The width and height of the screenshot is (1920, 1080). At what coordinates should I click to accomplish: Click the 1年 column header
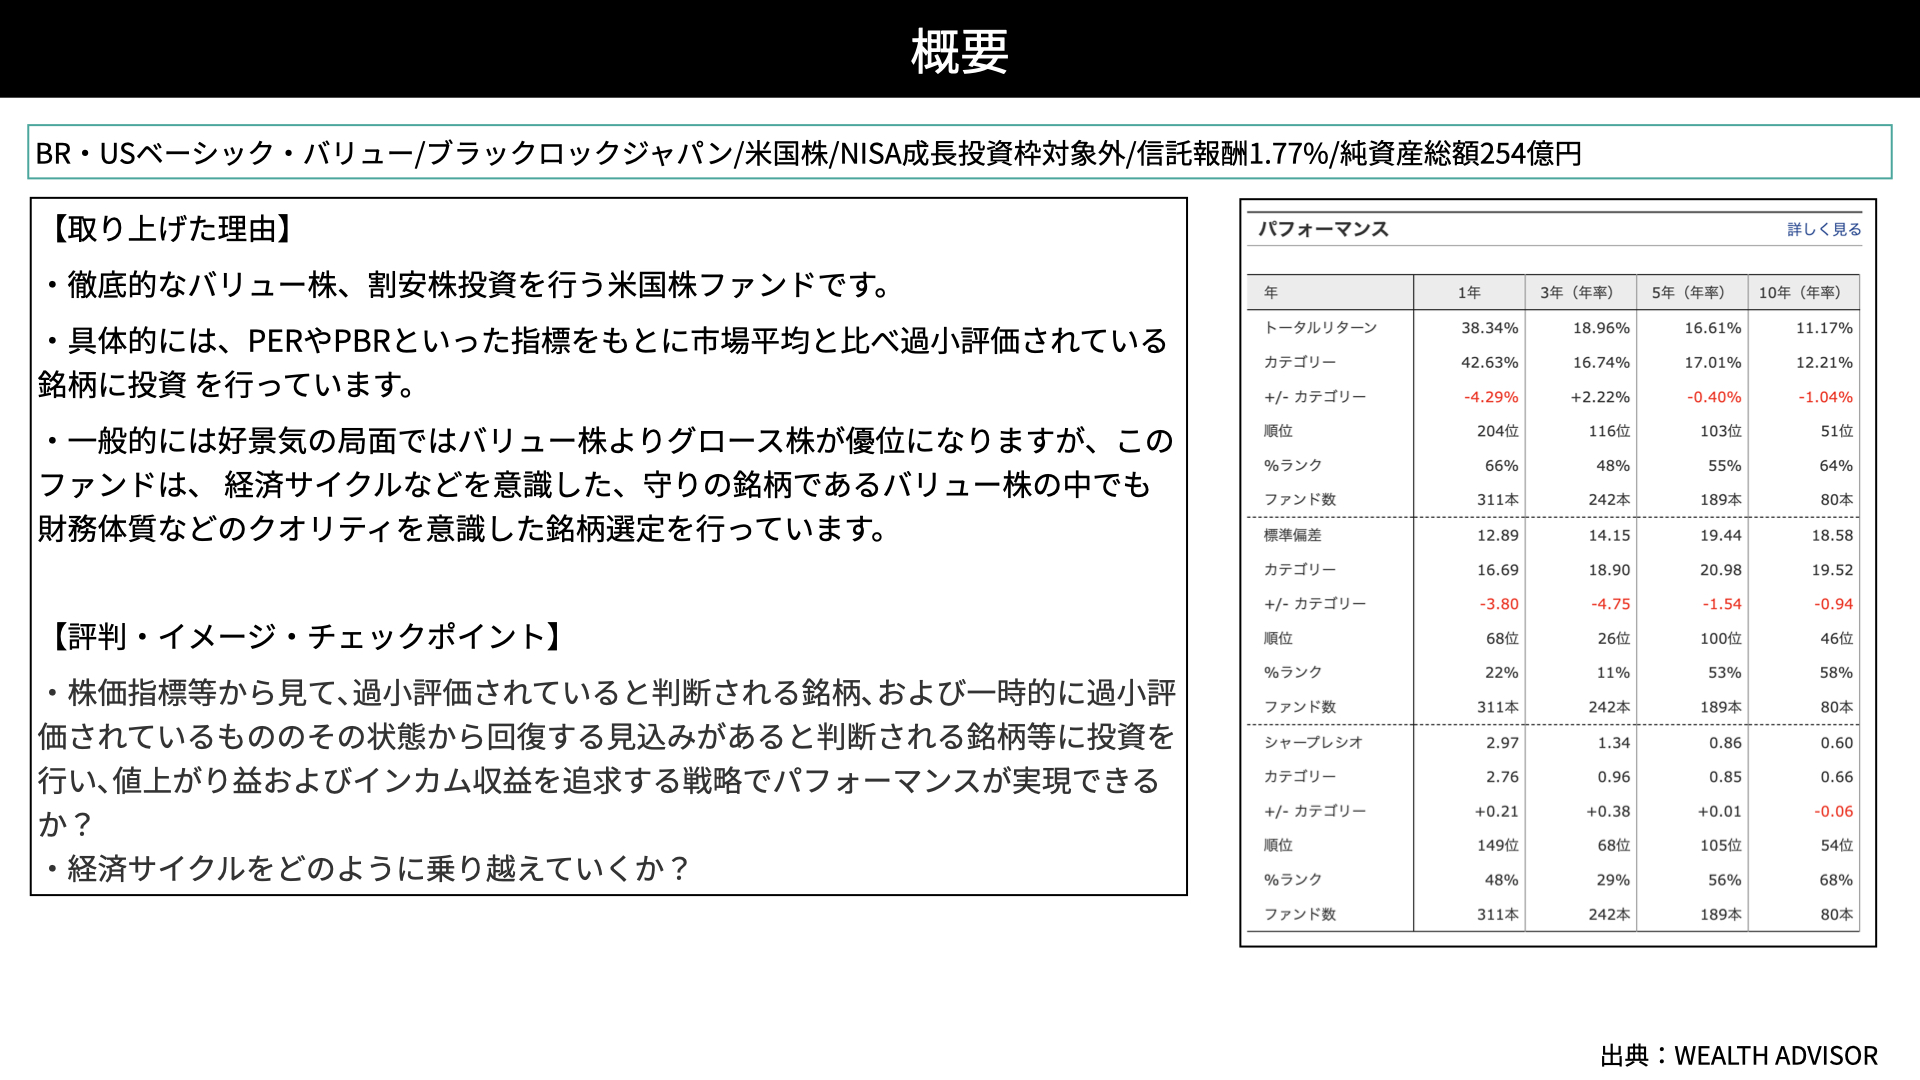click(1469, 292)
